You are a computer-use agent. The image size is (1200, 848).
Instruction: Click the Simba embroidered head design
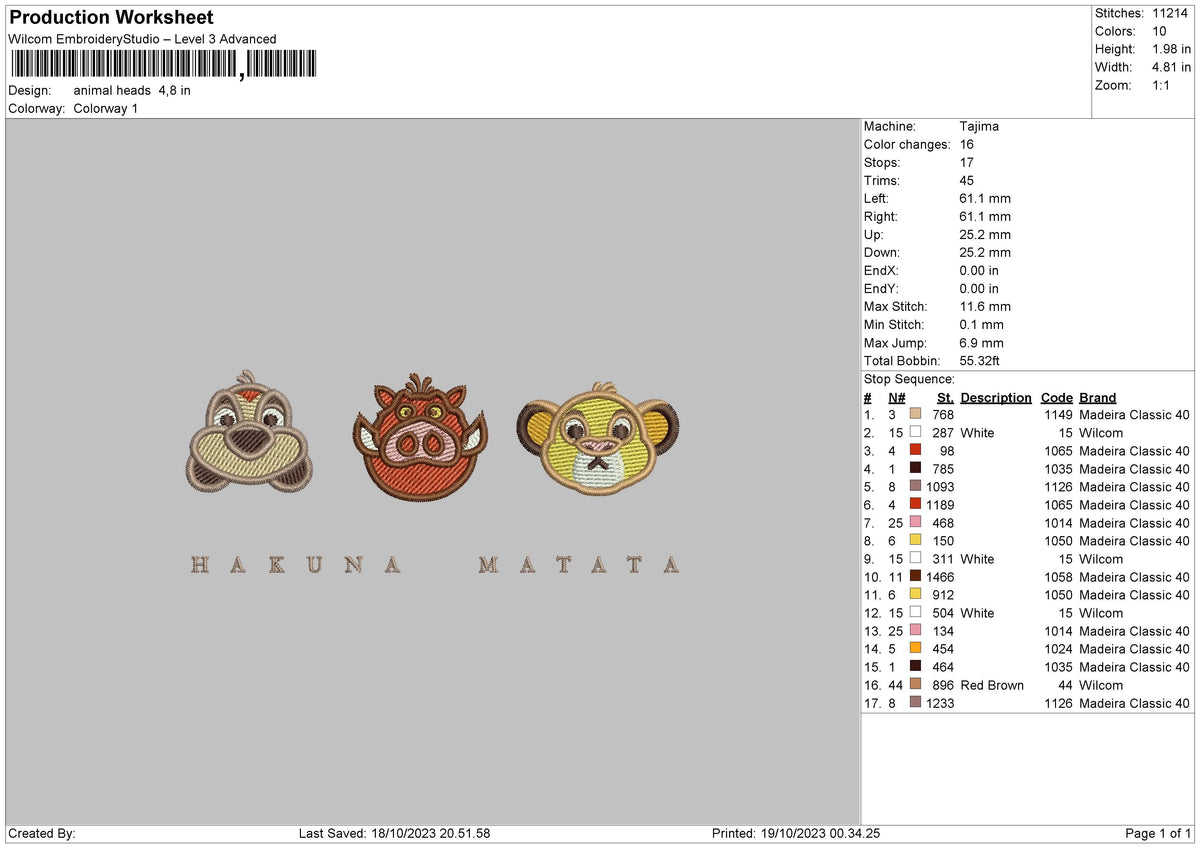597,437
